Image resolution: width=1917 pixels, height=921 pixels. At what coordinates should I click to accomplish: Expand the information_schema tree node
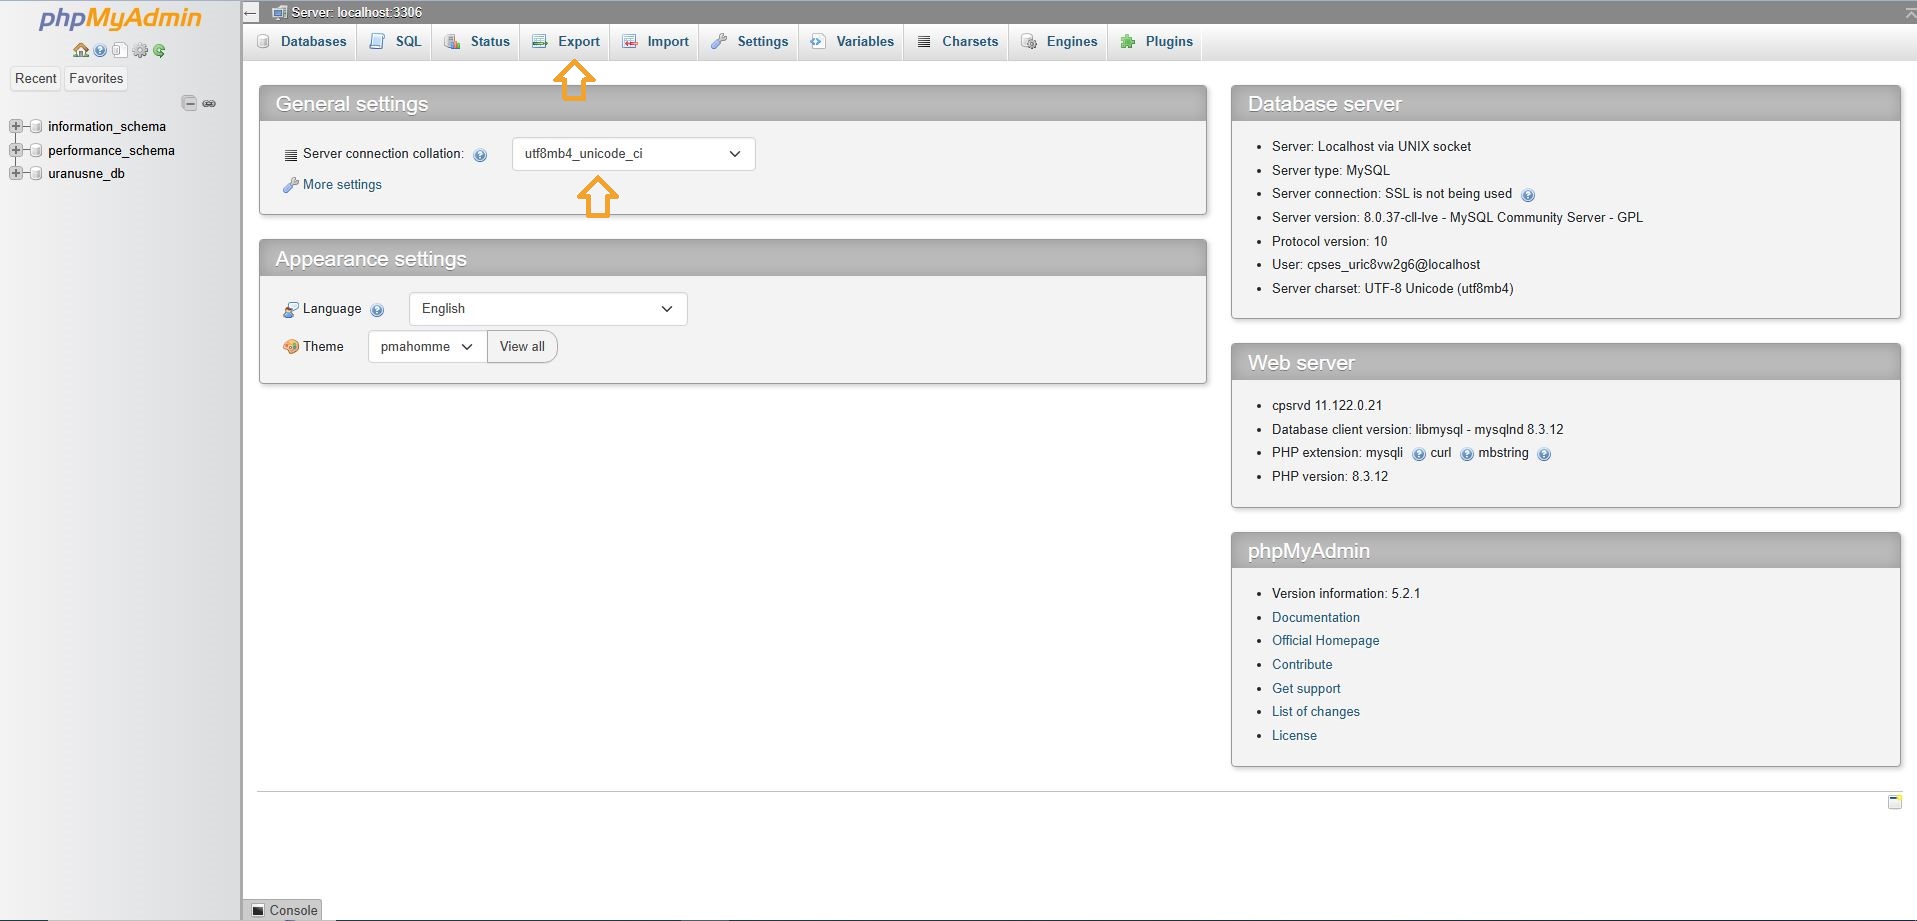[15, 126]
